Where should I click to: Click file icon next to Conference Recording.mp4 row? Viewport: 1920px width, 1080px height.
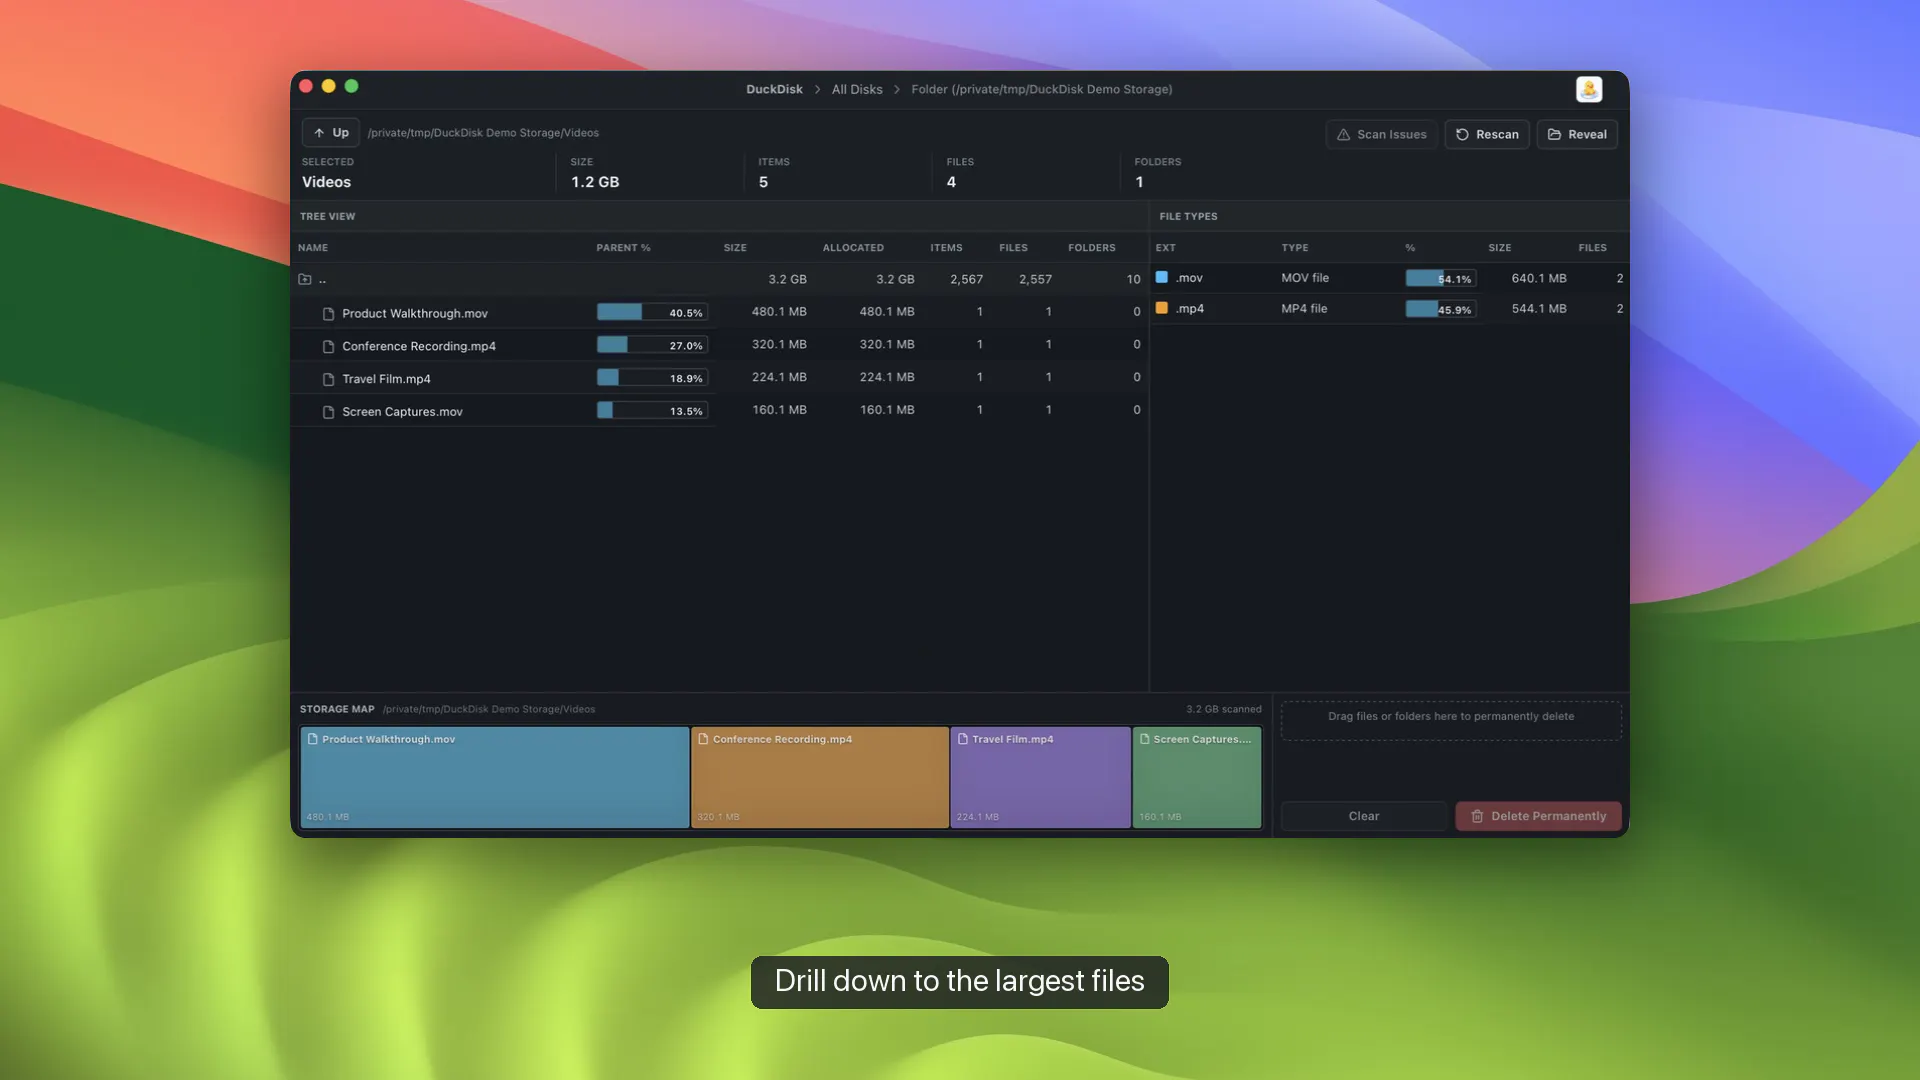pyautogui.click(x=328, y=347)
